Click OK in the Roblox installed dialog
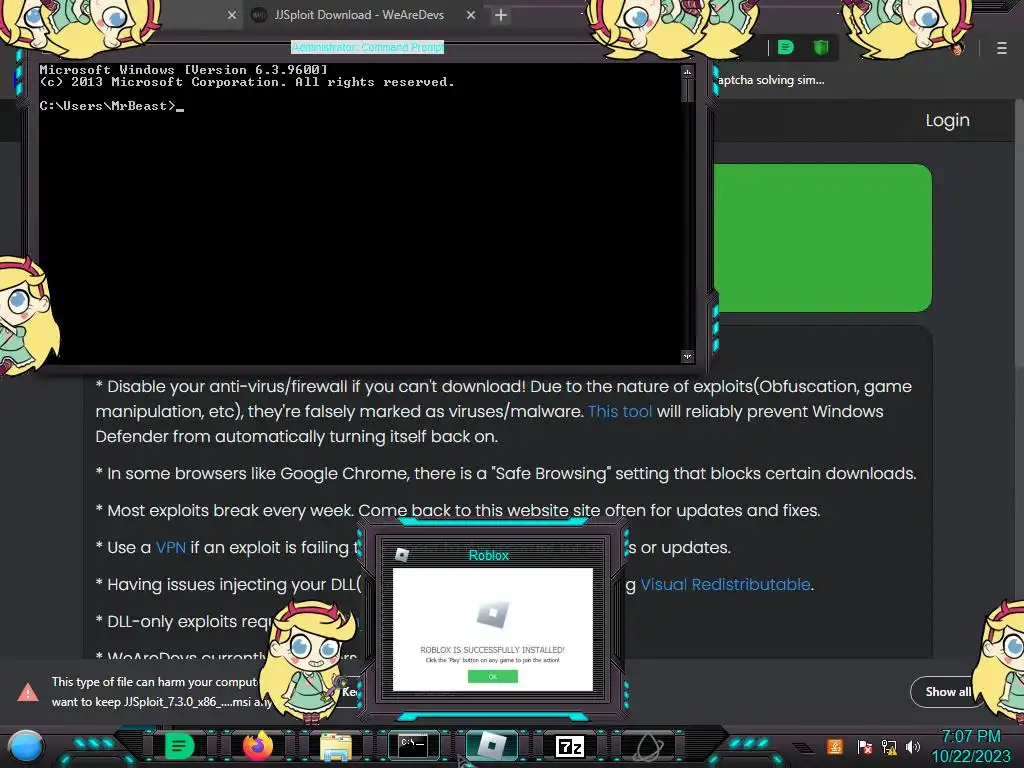This screenshot has height=768, width=1024. (x=492, y=677)
